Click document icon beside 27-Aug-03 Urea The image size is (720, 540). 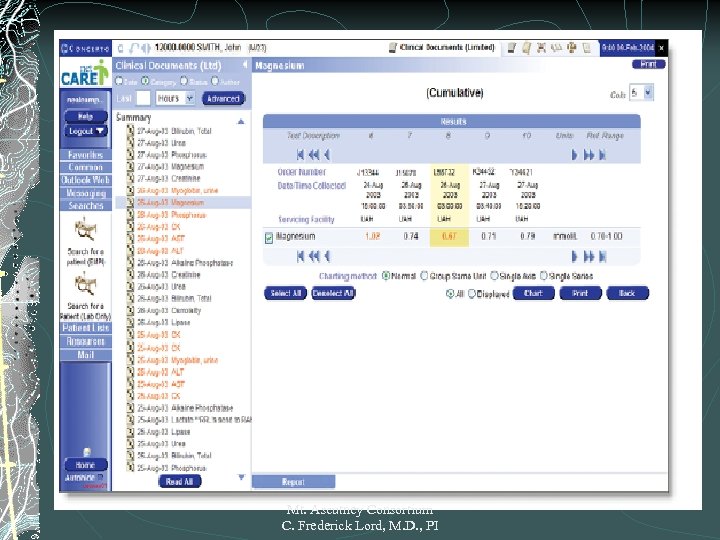point(130,143)
